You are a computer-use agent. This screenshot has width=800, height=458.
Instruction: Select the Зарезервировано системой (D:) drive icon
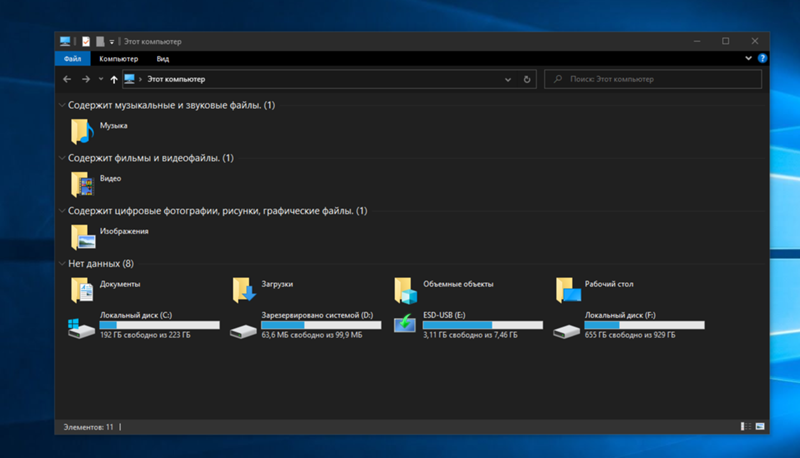[243, 332]
